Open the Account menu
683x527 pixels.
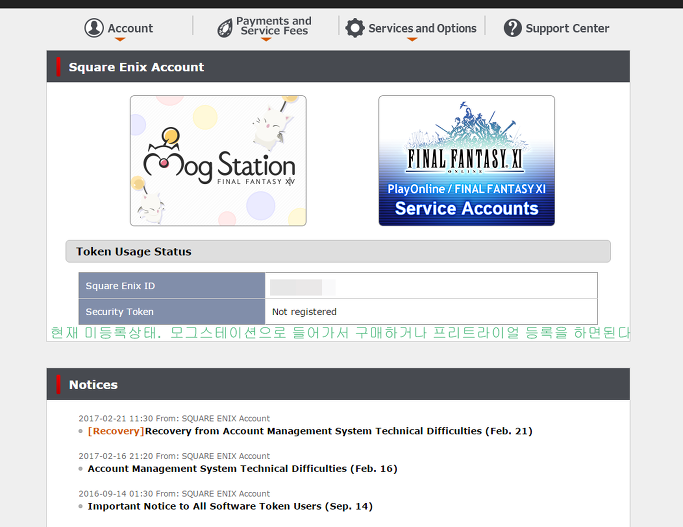pyautogui.click(x=130, y=28)
